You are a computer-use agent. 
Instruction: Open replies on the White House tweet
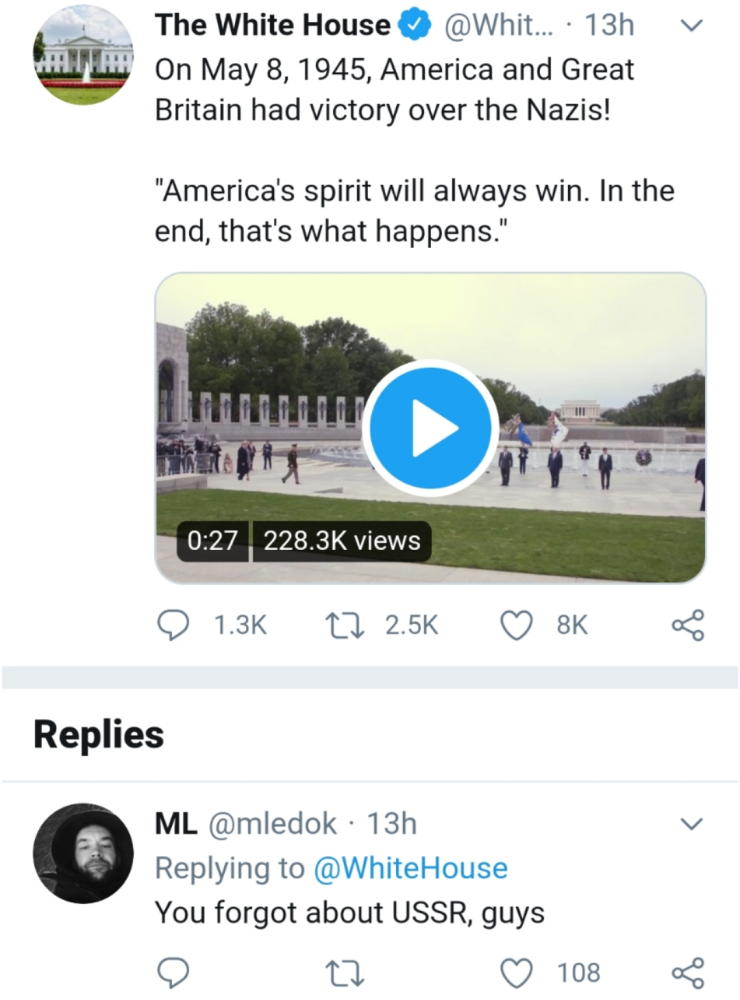click(174, 625)
